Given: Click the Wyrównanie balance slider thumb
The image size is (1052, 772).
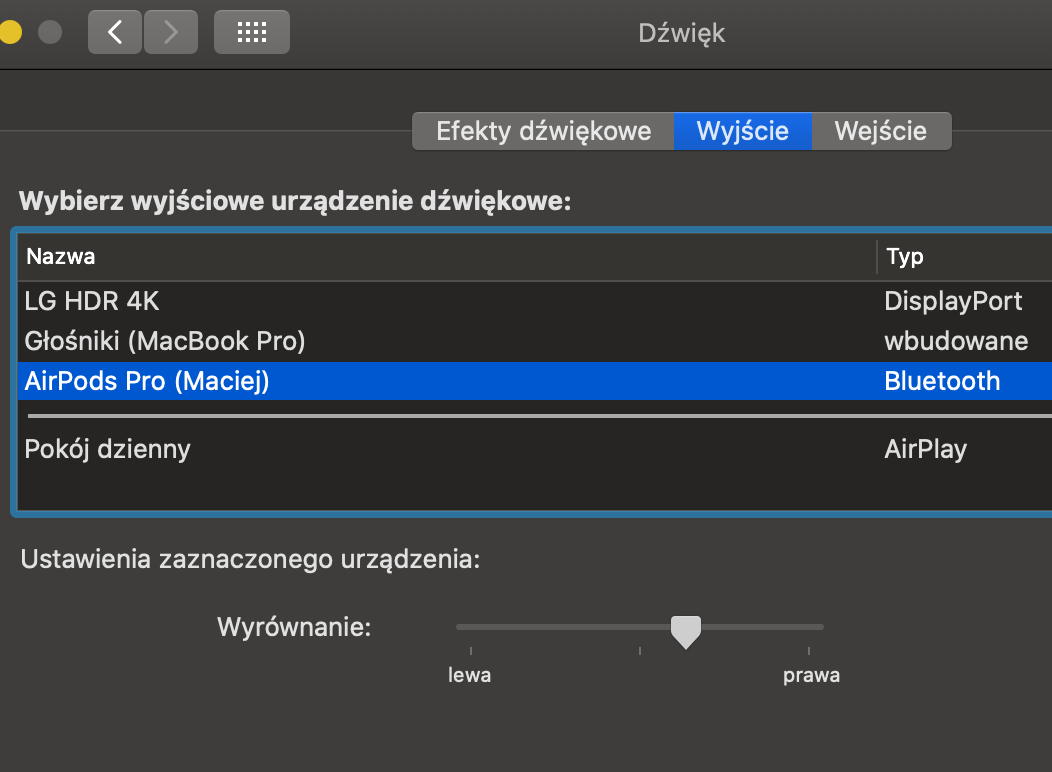Looking at the screenshot, I should click(x=685, y=631).
